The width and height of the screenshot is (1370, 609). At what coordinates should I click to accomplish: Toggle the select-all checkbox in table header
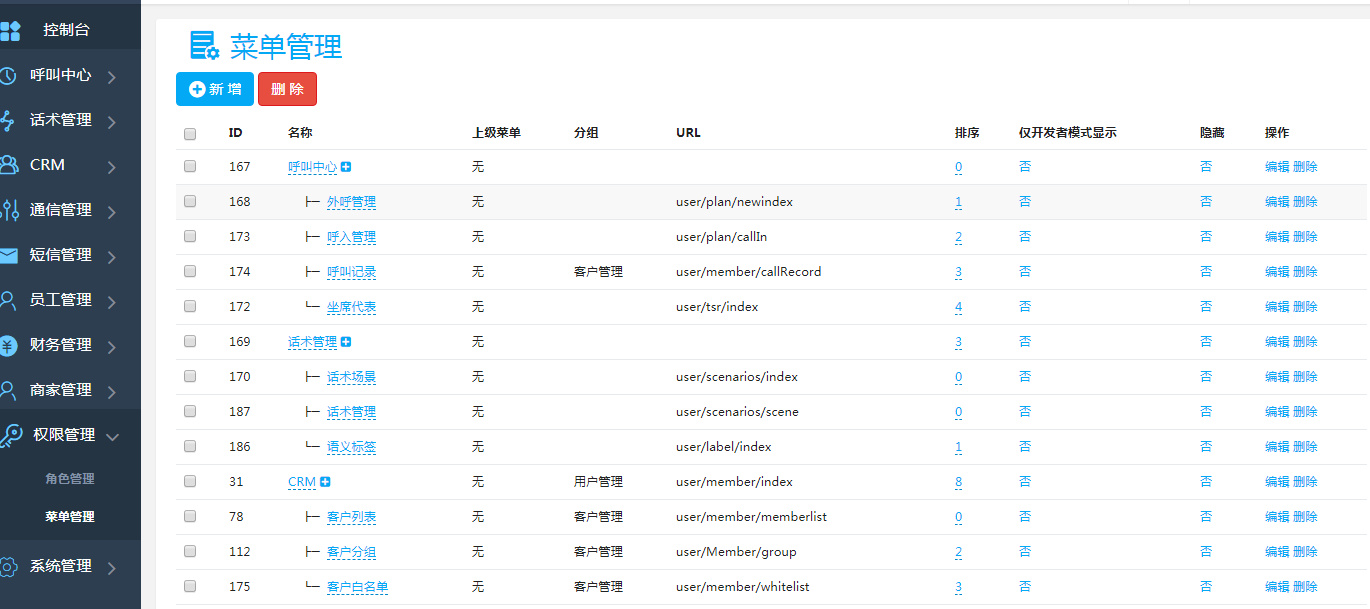pyautogui.click(x=190, y=133)
